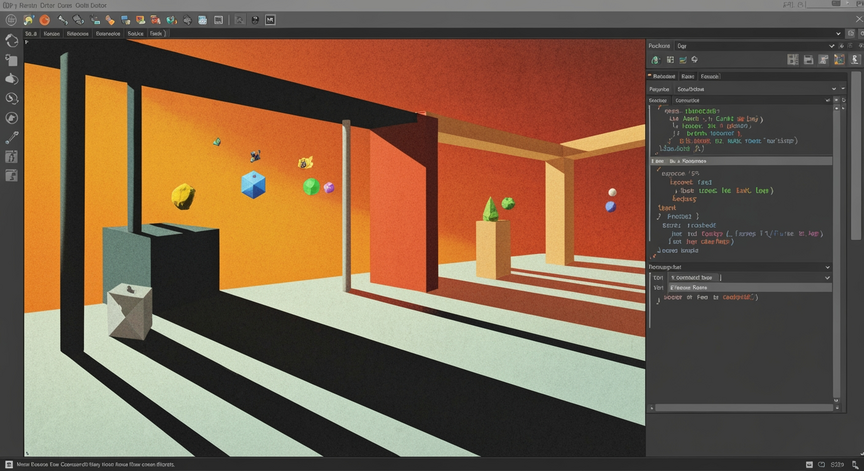
Task: Click the red toolbar icon
Action: [156, 20]
